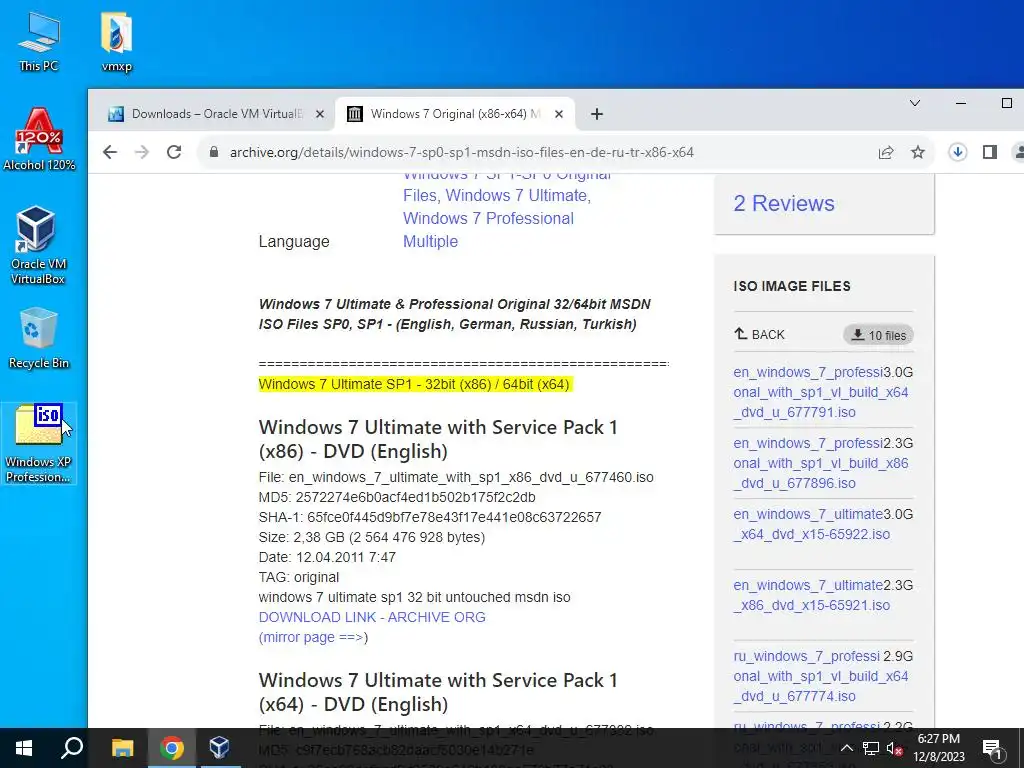
Task: Click the 10 files download button
Action: 878,335
